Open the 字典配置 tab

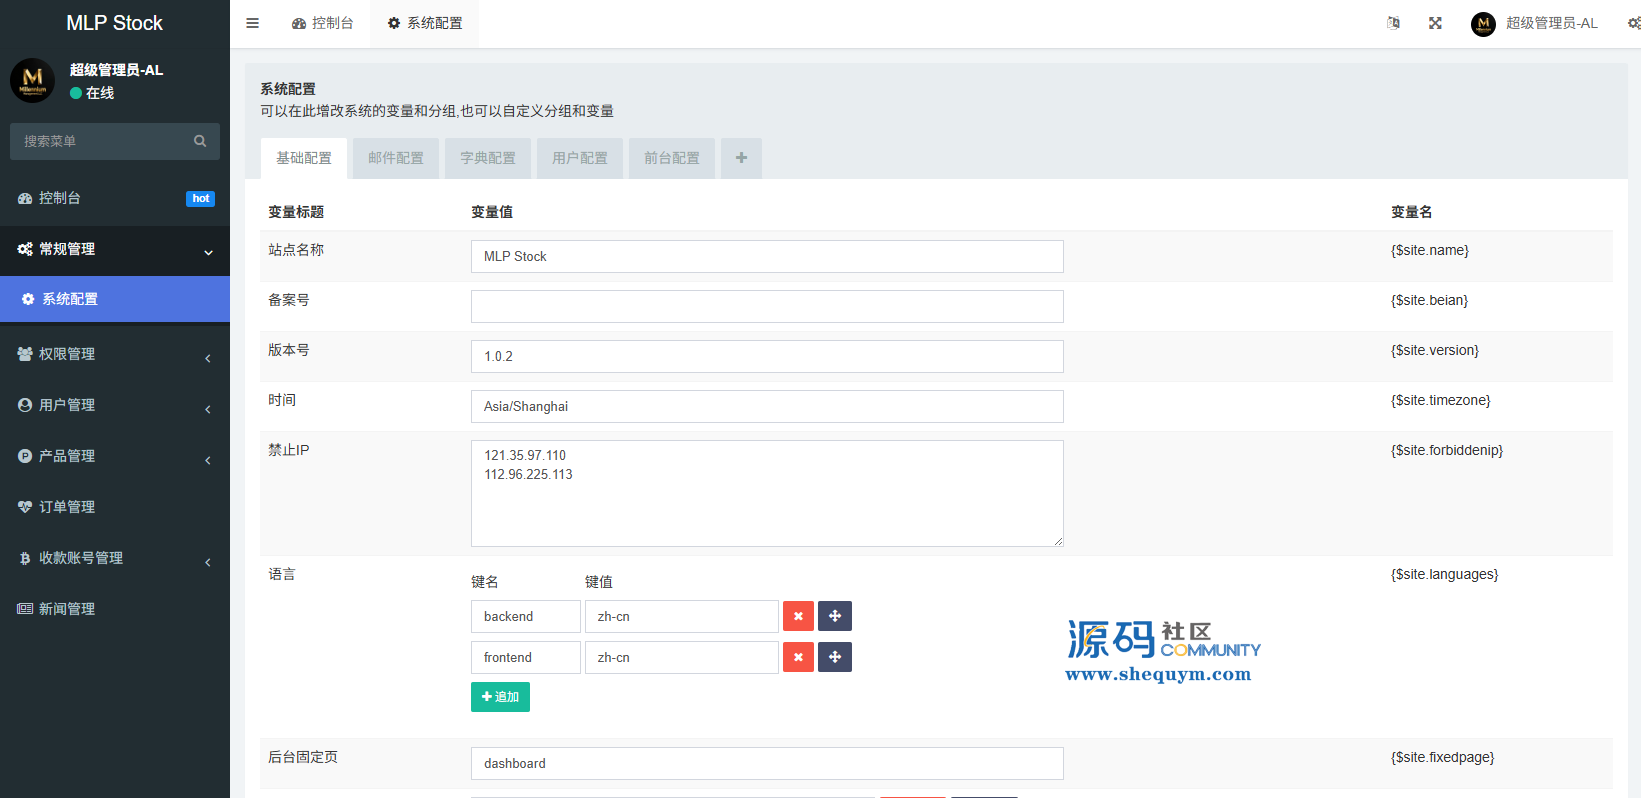[x=488, y=158]
